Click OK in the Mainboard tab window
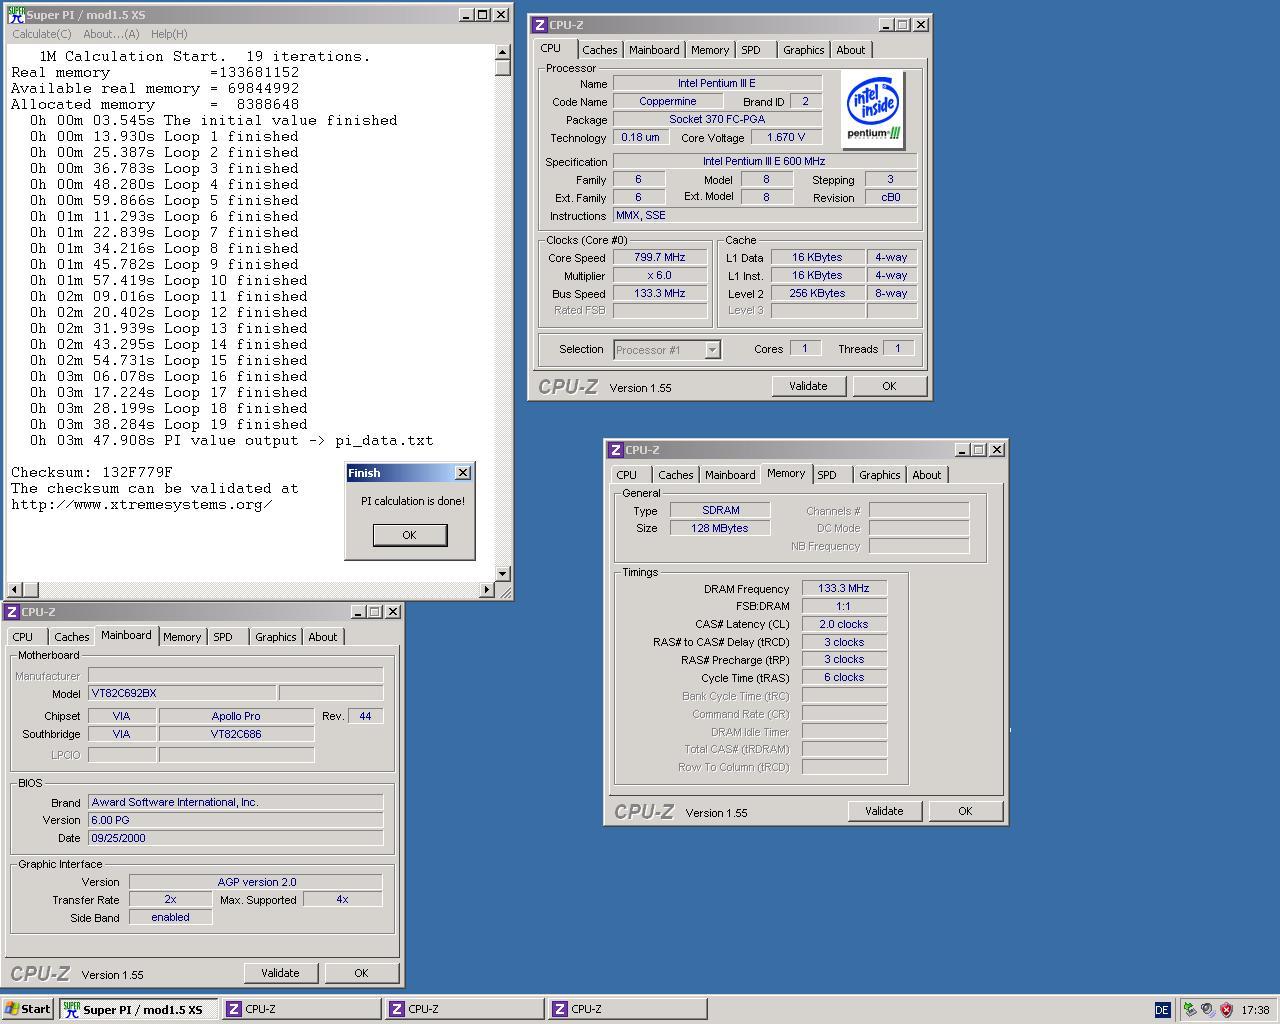Screen dimensions: 1280x1024 361,973
